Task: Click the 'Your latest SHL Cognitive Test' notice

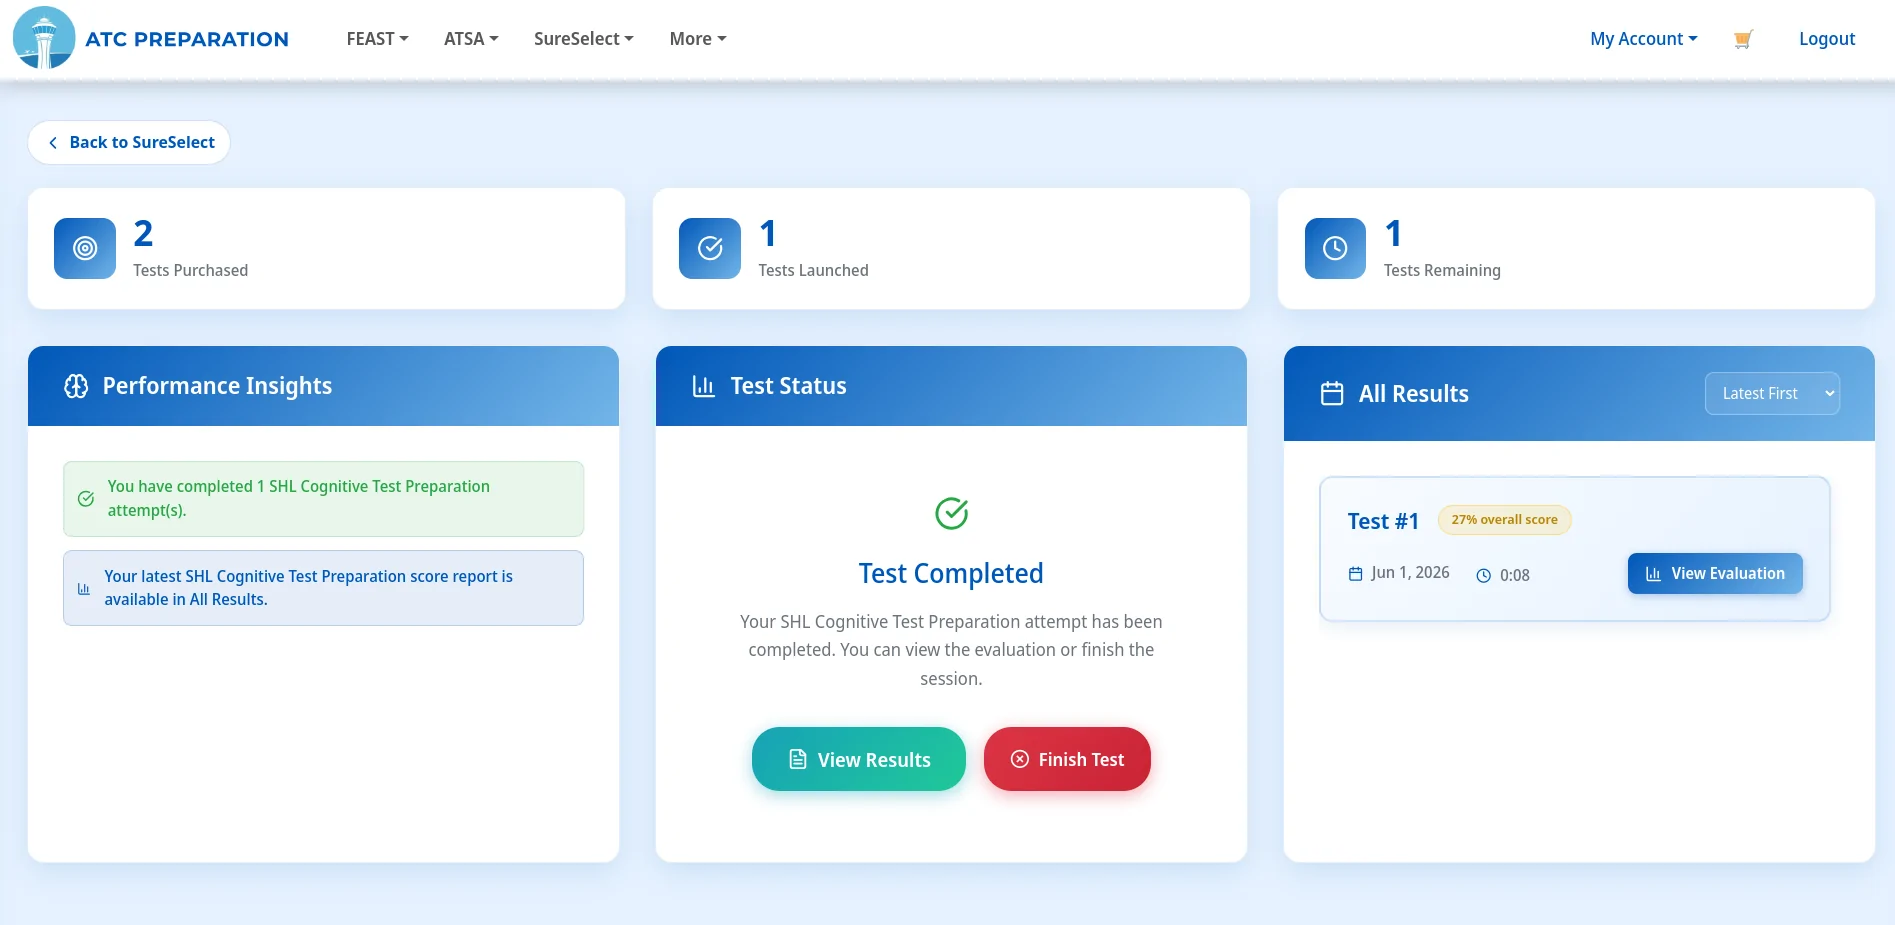Action: (323, 588)
